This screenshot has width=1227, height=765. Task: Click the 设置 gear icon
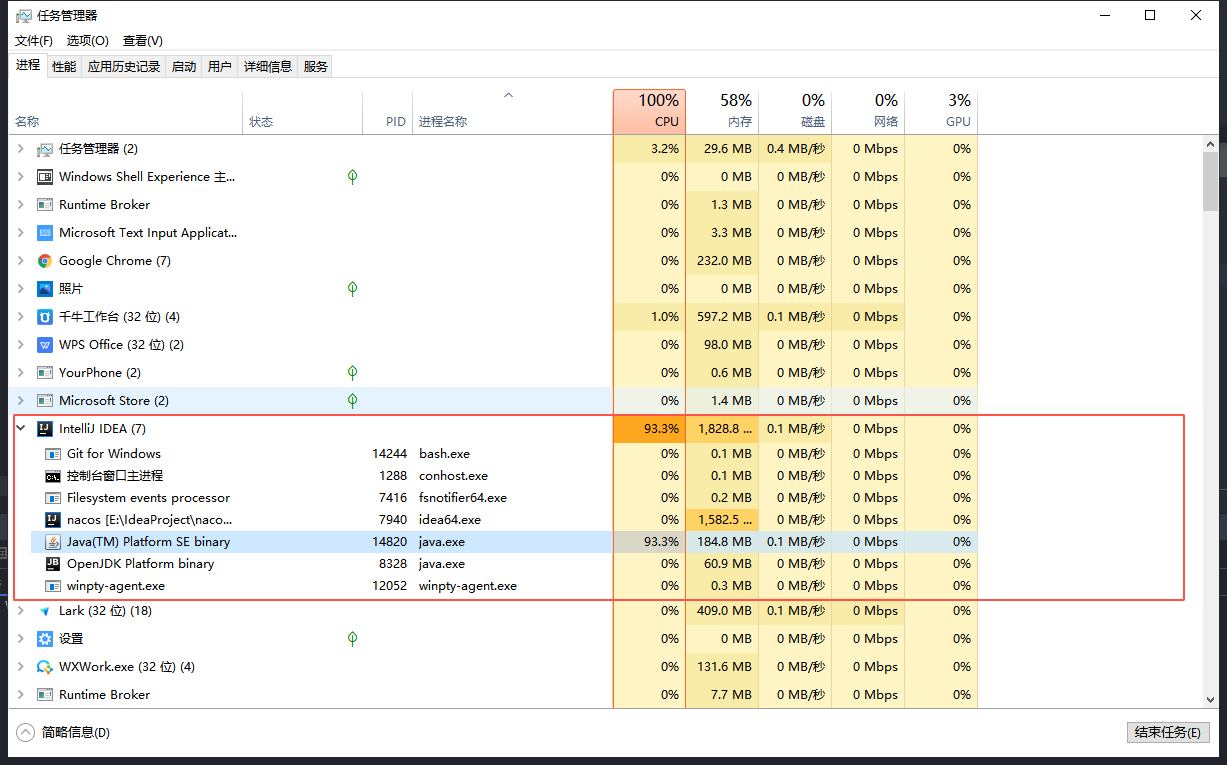point(45,639)
